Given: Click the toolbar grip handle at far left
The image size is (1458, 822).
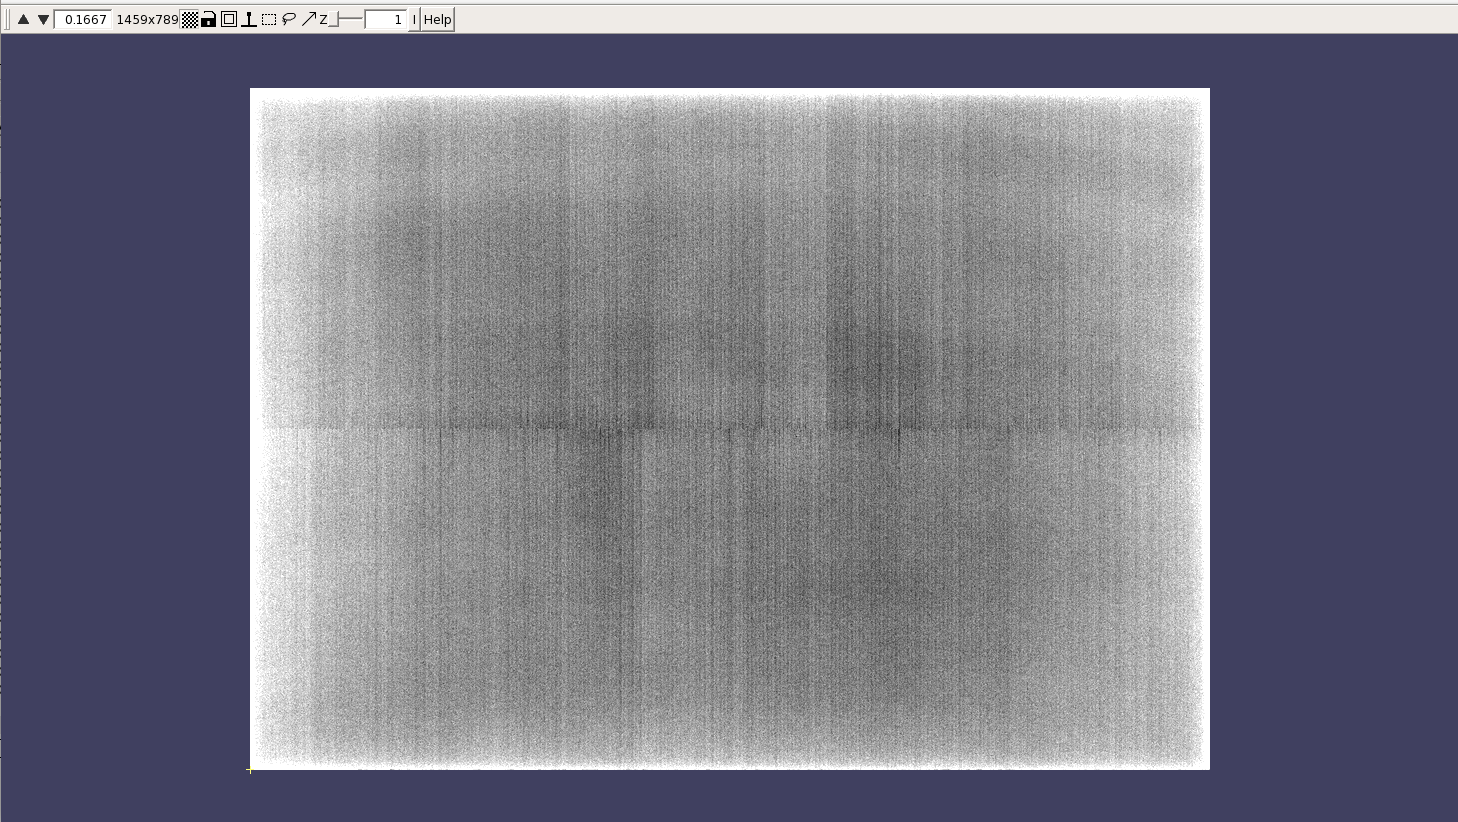Looking at the screenshot, I should click(x=8, y=19).
